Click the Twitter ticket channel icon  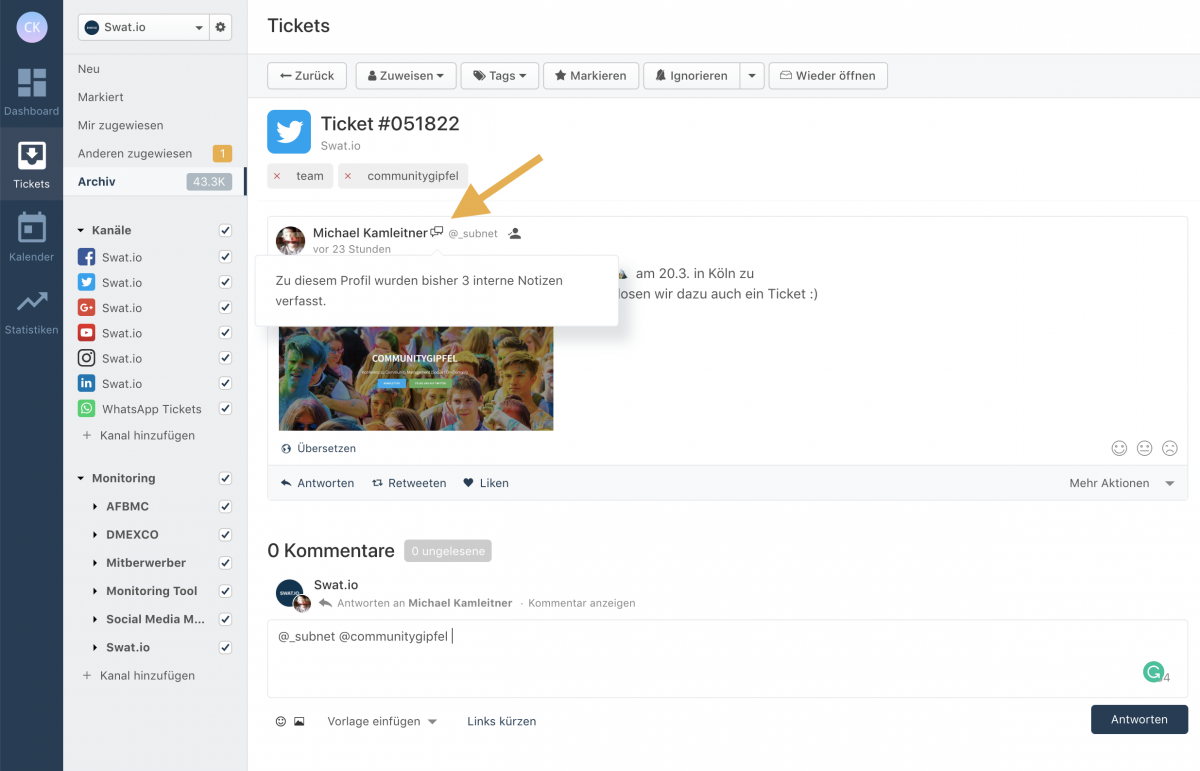point(289,132)
